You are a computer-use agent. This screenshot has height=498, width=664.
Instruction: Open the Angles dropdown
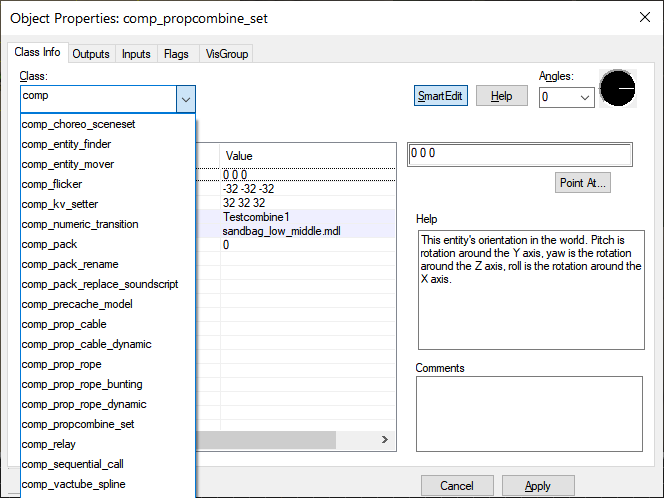point(585,97)
